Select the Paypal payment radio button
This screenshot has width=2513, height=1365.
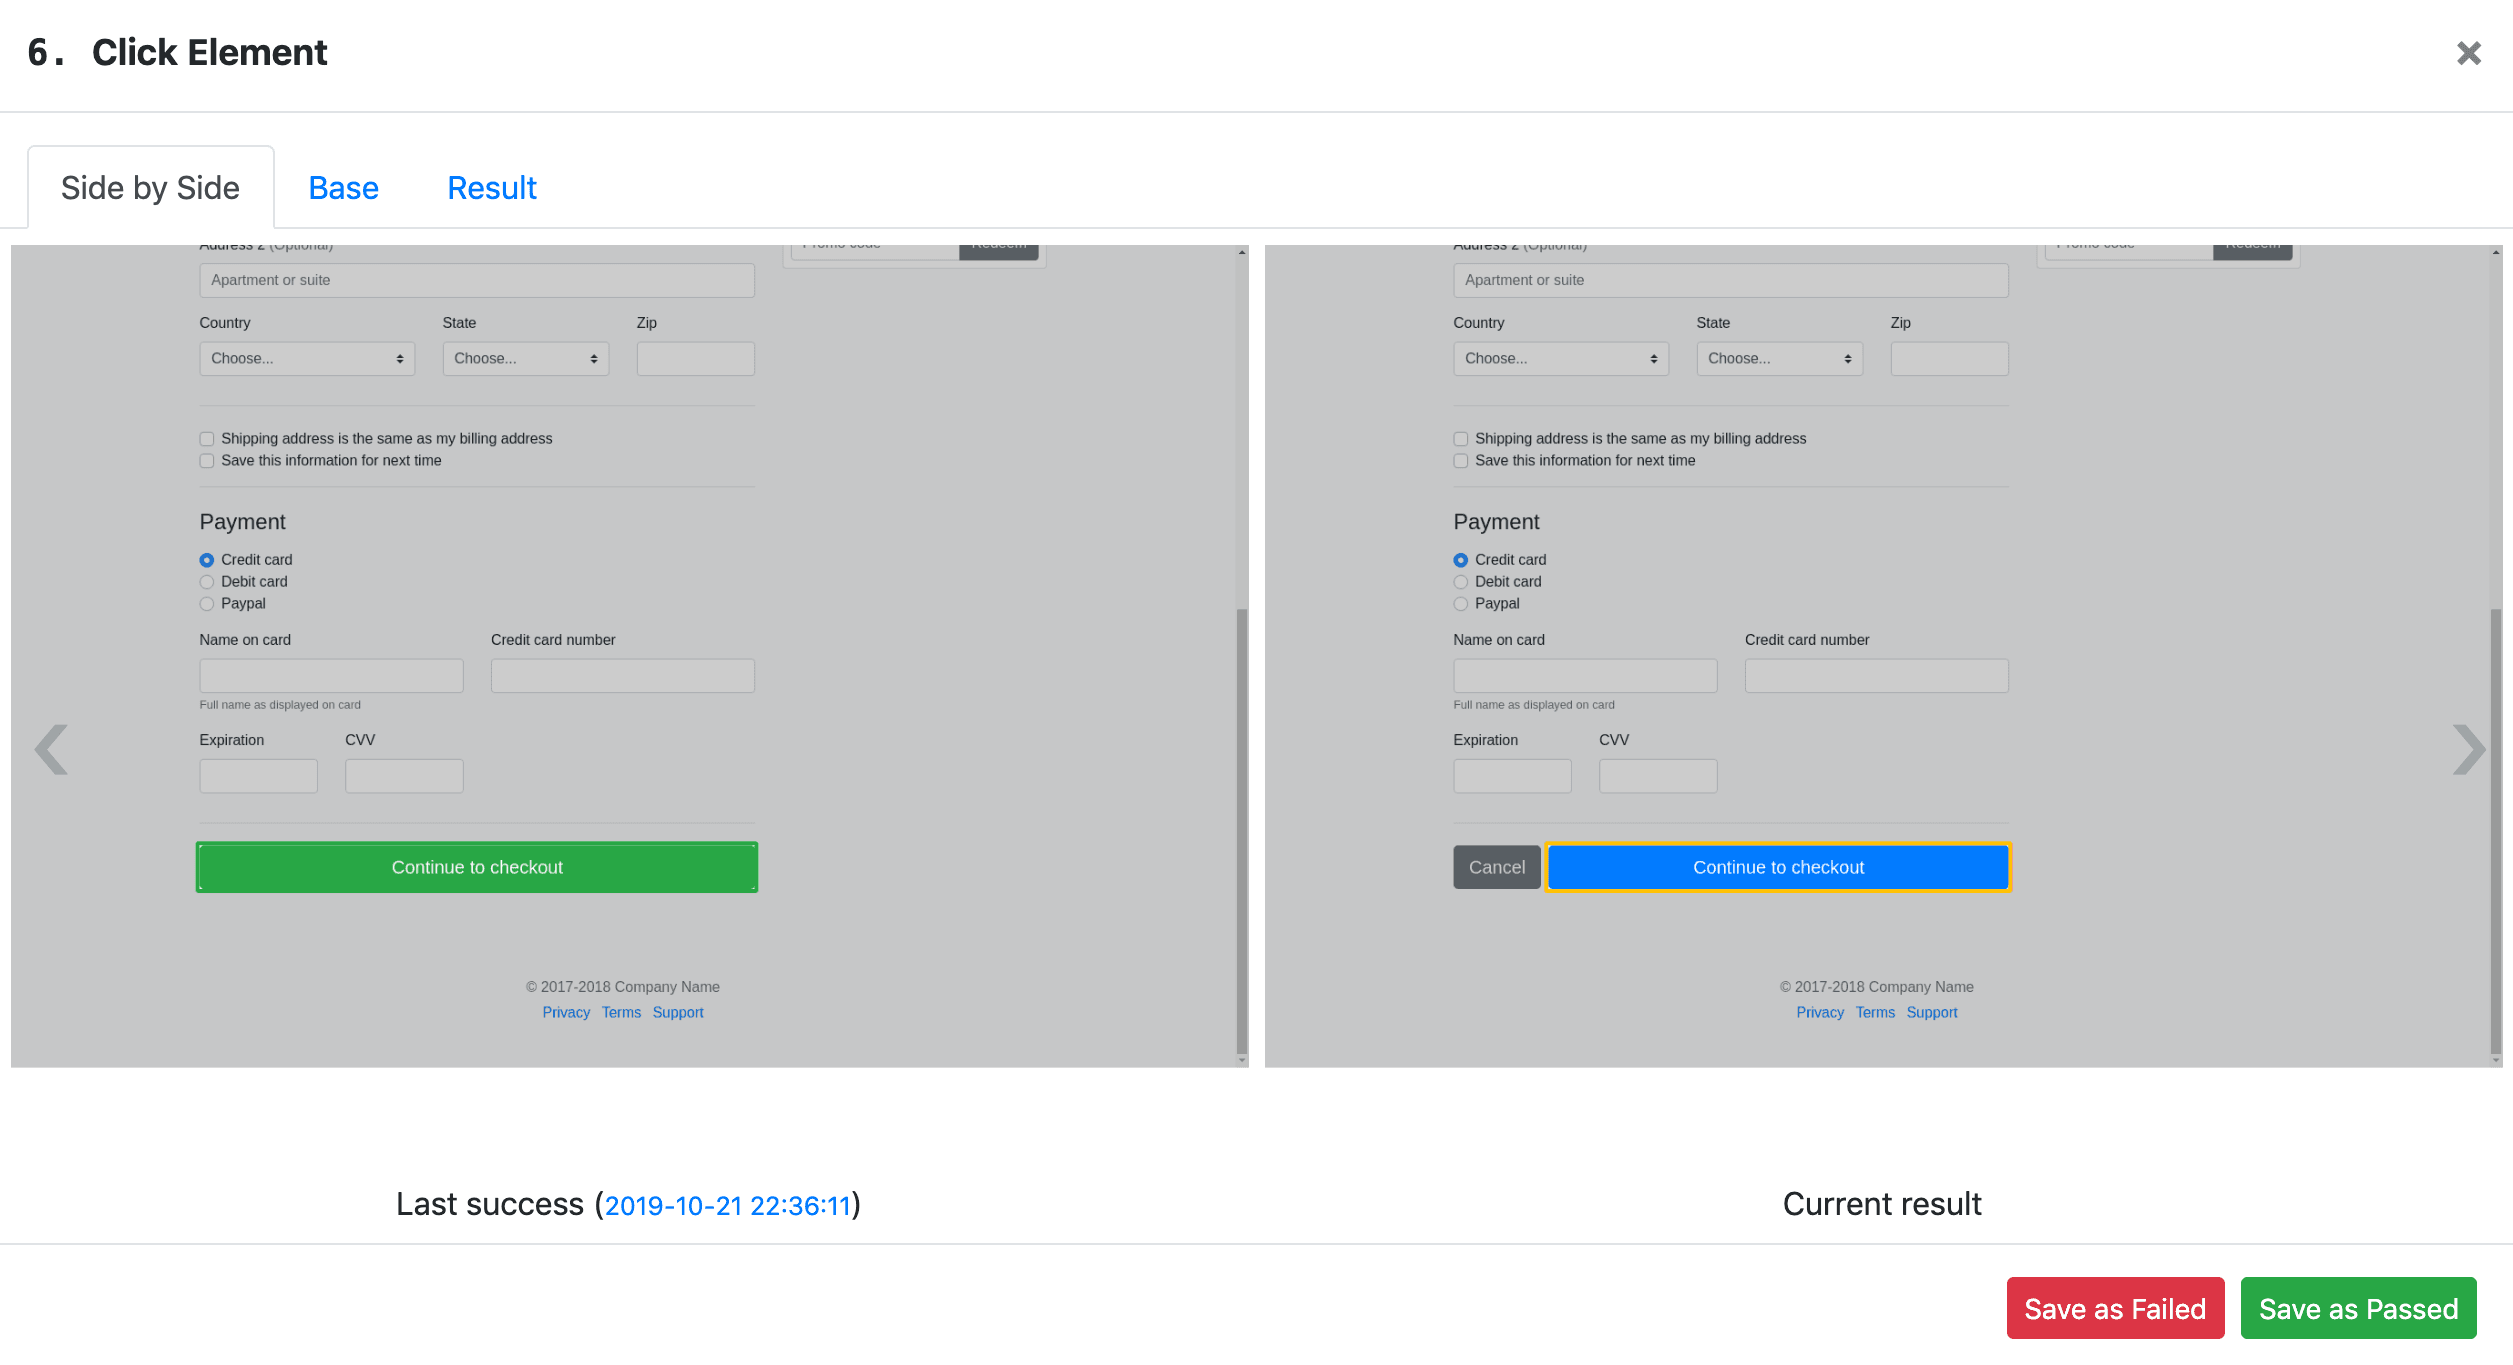(206, 603)
